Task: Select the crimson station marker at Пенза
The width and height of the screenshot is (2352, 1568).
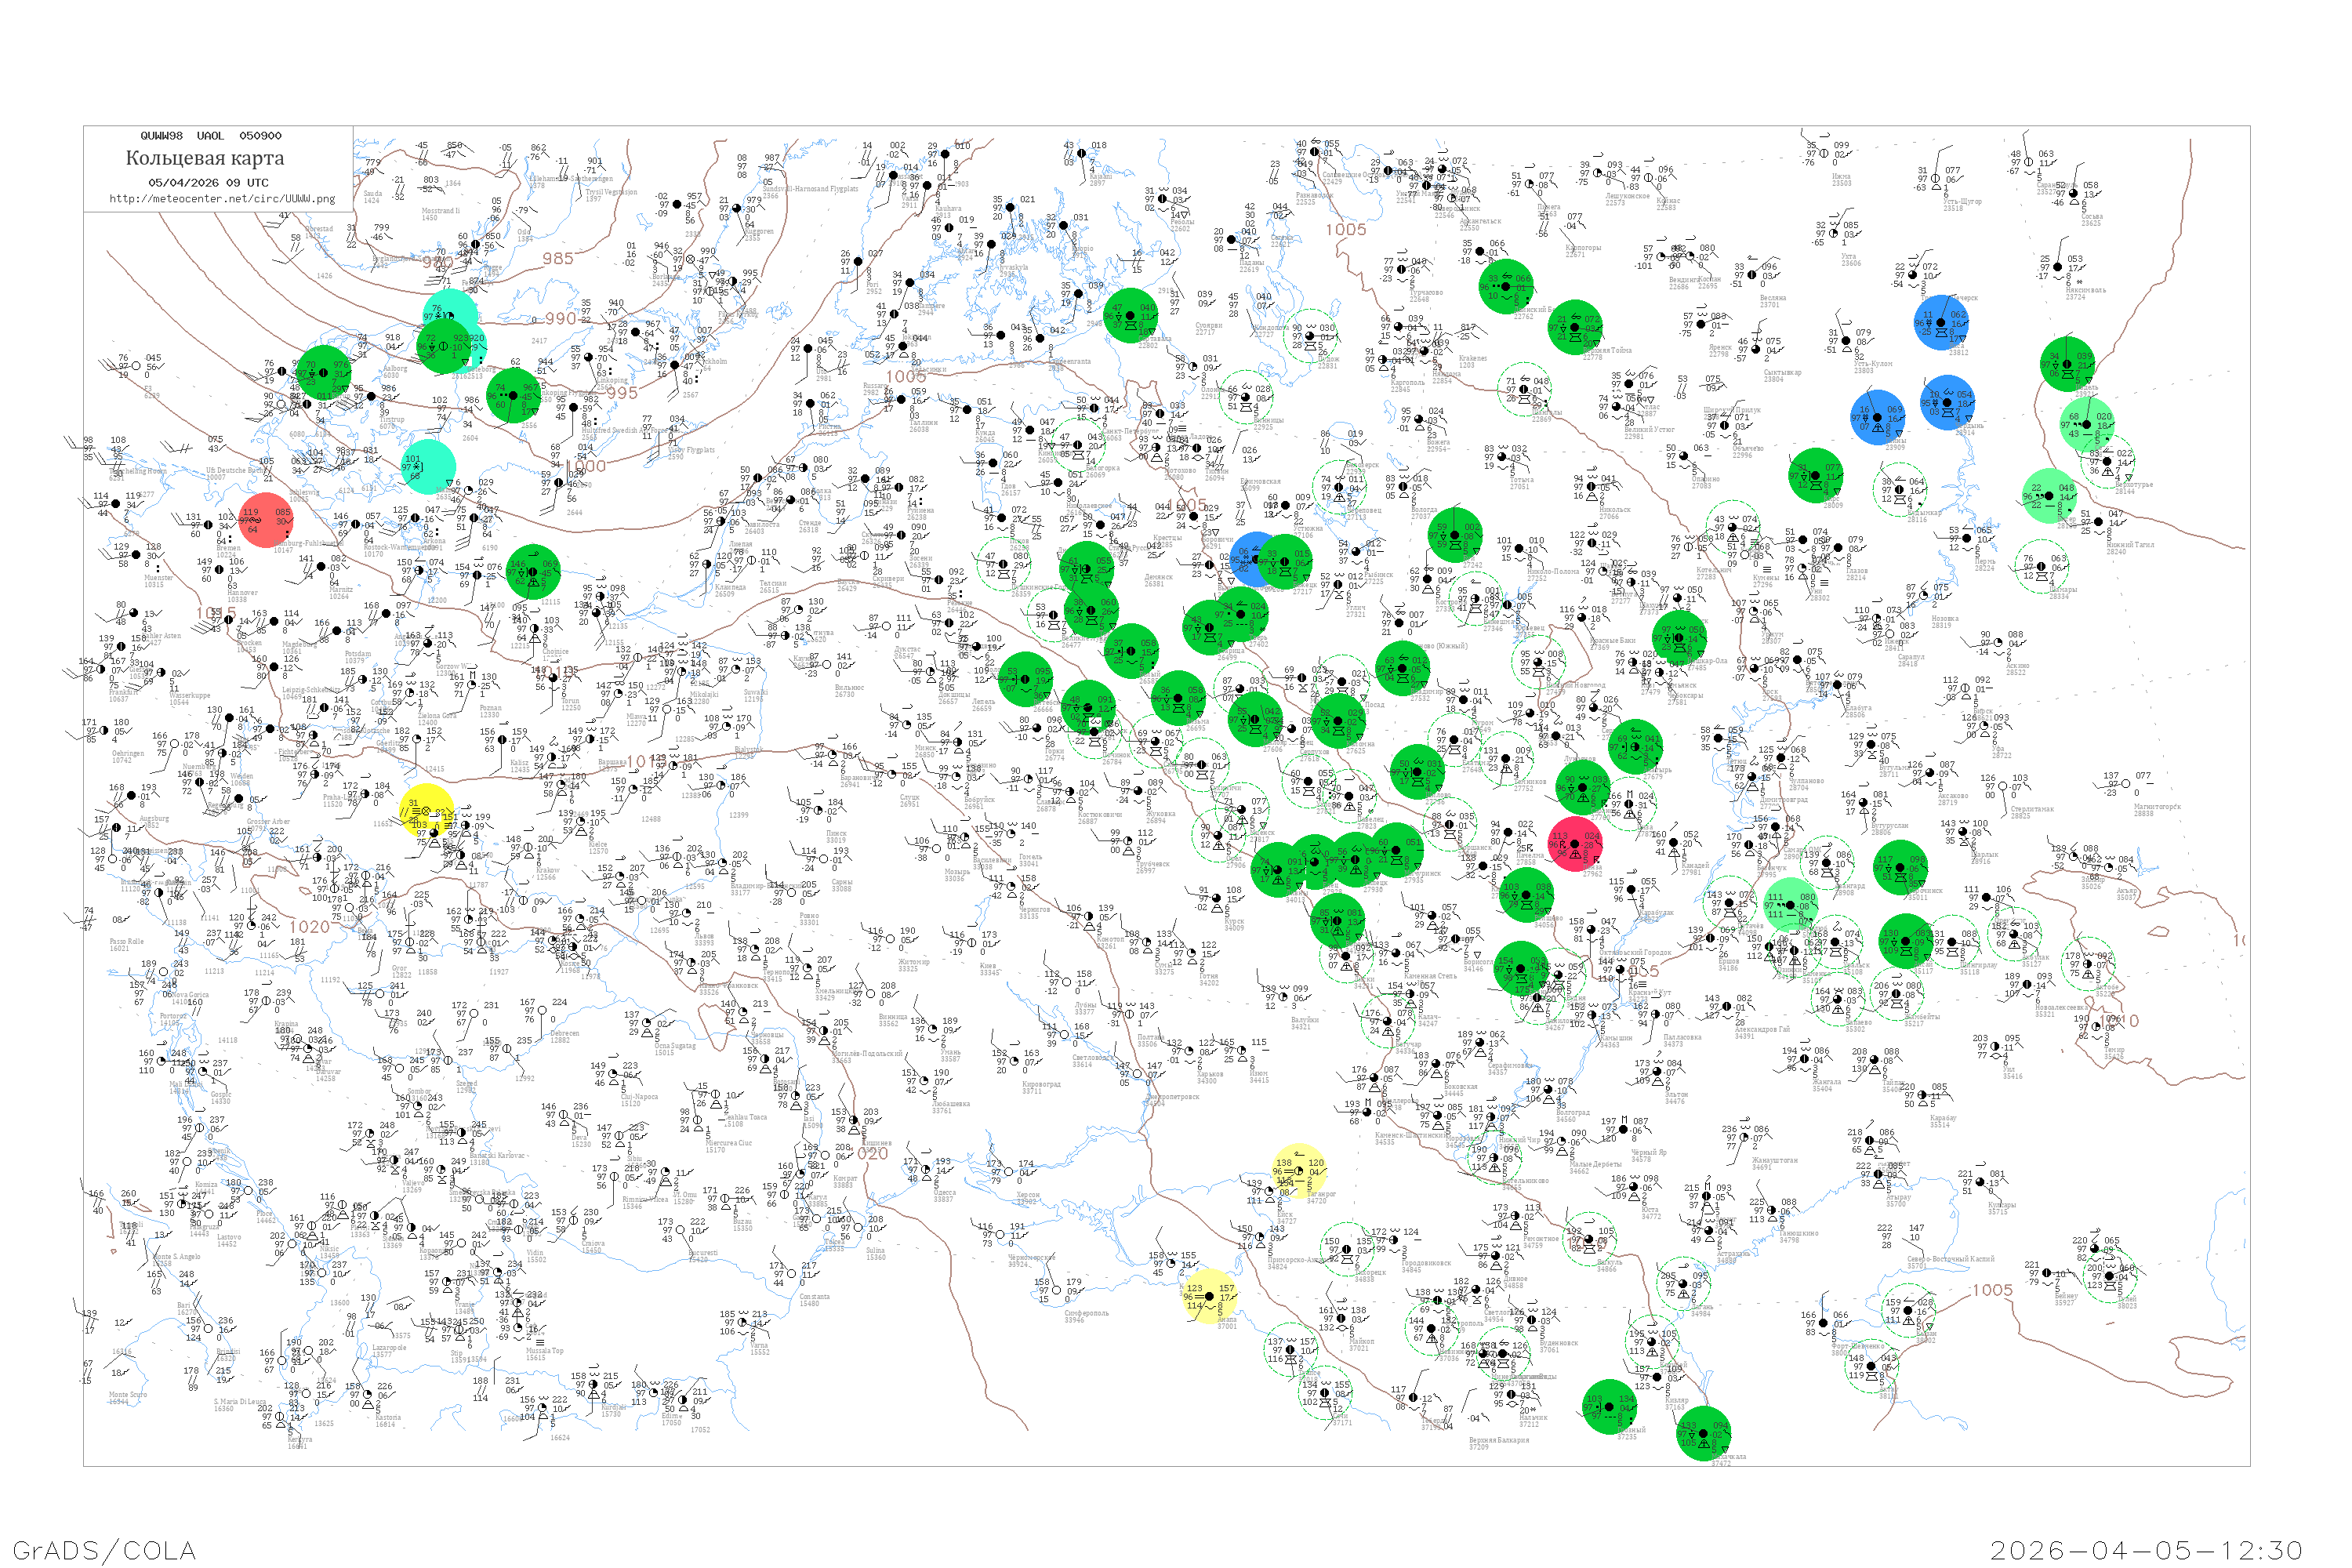Action: click(x=1575, y=843)
